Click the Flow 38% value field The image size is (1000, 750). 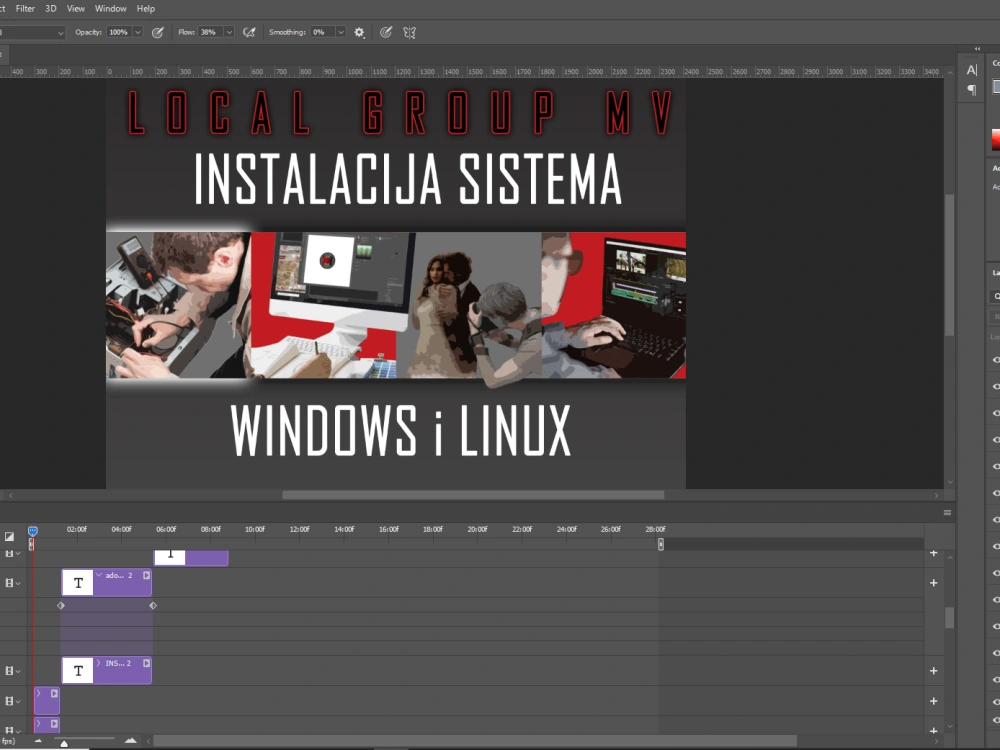pos(209,32)
